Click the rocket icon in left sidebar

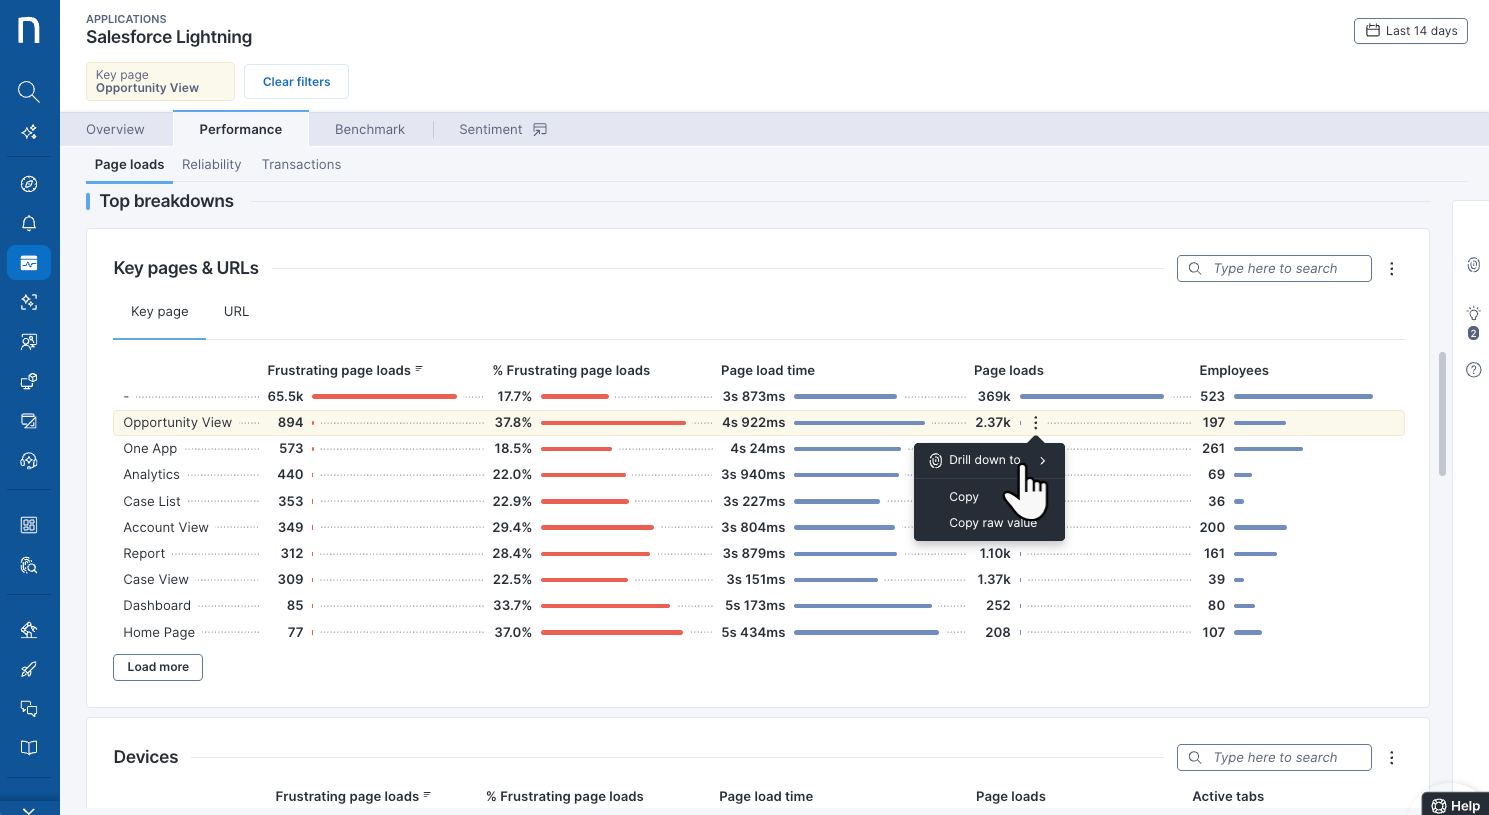[x=29, y=669]
